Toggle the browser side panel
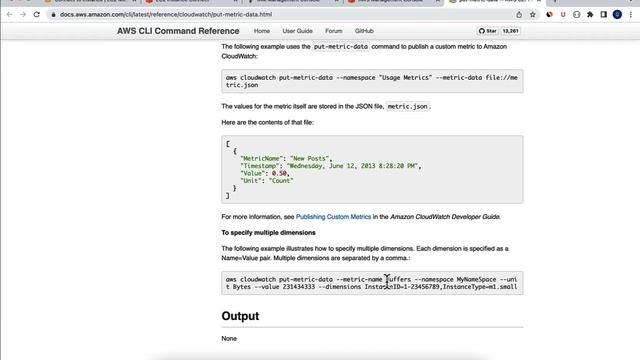This screenshot has height=360, width=640. 604,15
